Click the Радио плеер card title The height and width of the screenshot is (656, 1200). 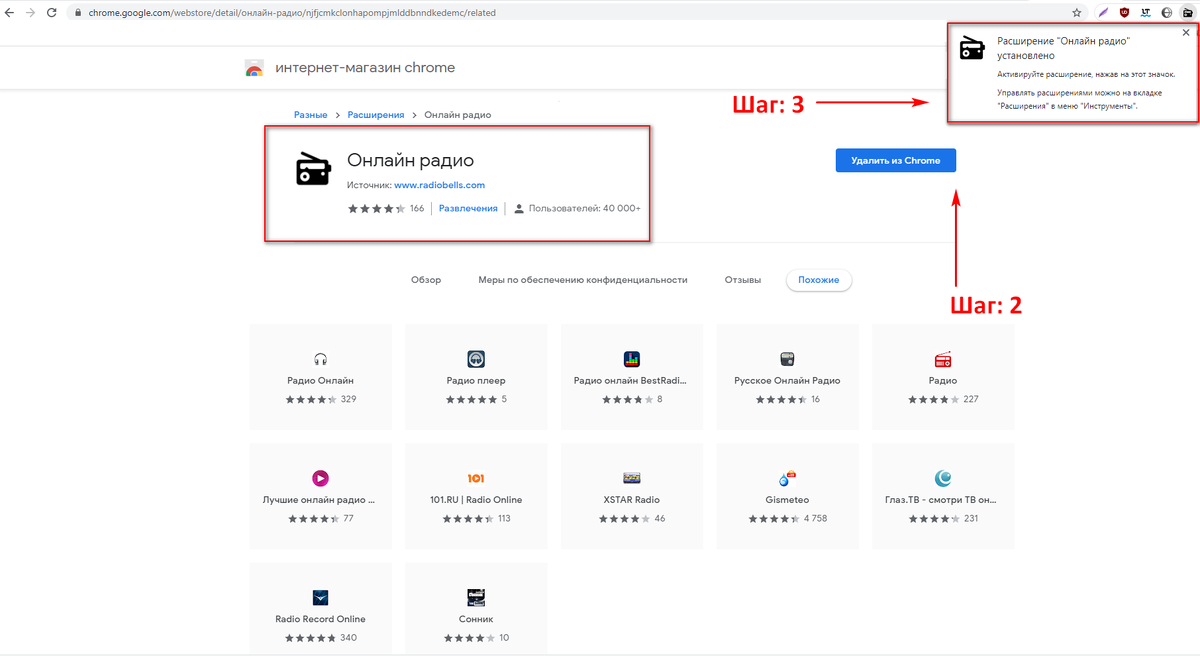pyautogui.click(x=476, y=380)
